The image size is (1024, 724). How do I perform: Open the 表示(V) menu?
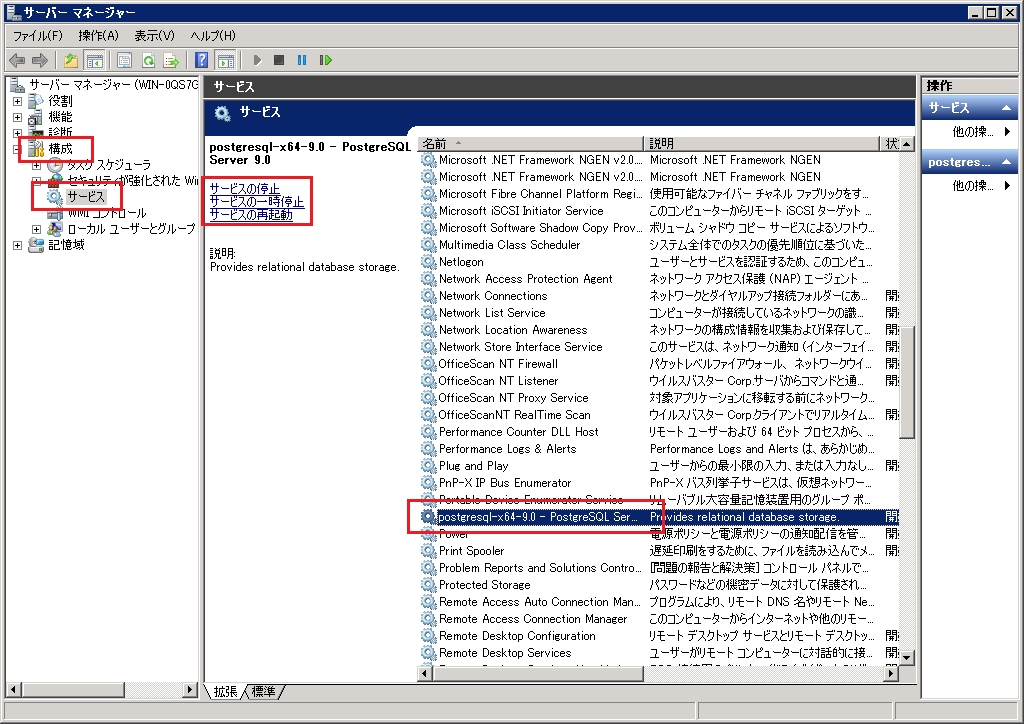click(154, 36)
